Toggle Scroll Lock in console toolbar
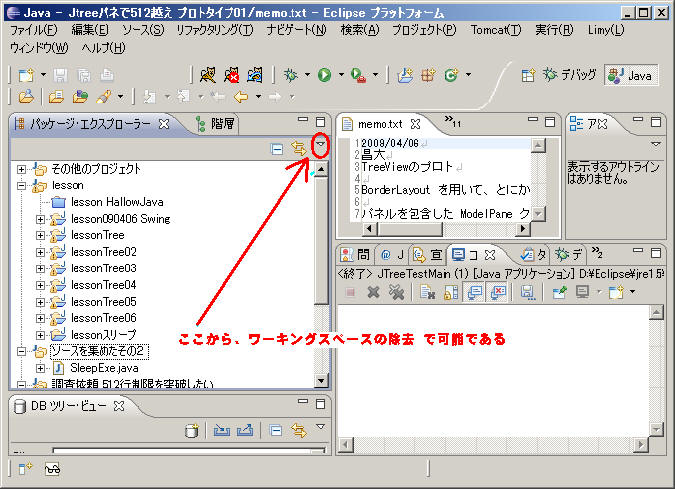Image resolution: width=675 pixels, height=489 pixels. point(454,293)
